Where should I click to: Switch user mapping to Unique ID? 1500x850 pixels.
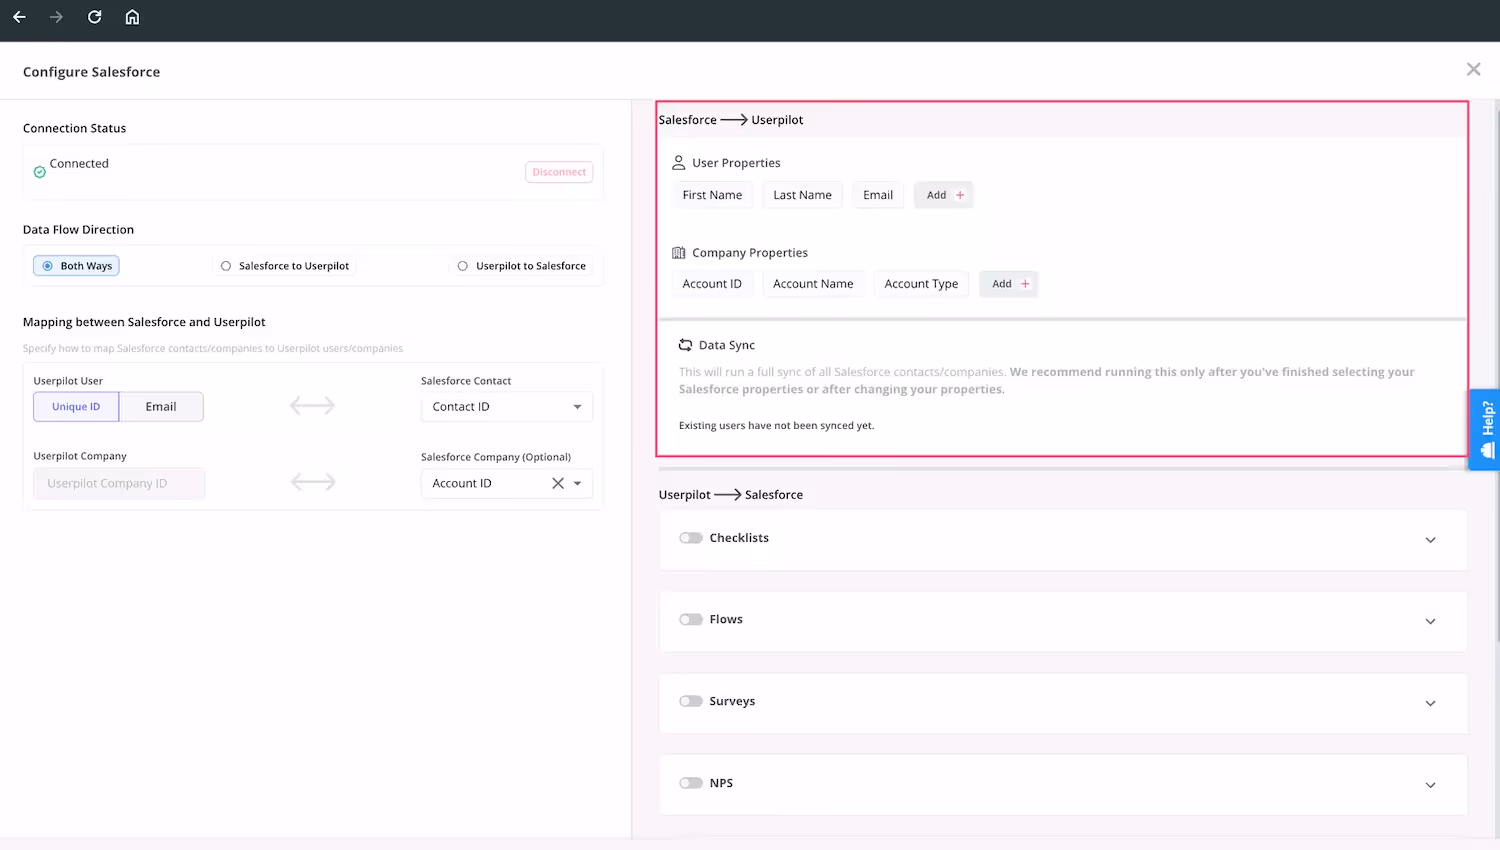pyautogui.click(x=76, y=407)
